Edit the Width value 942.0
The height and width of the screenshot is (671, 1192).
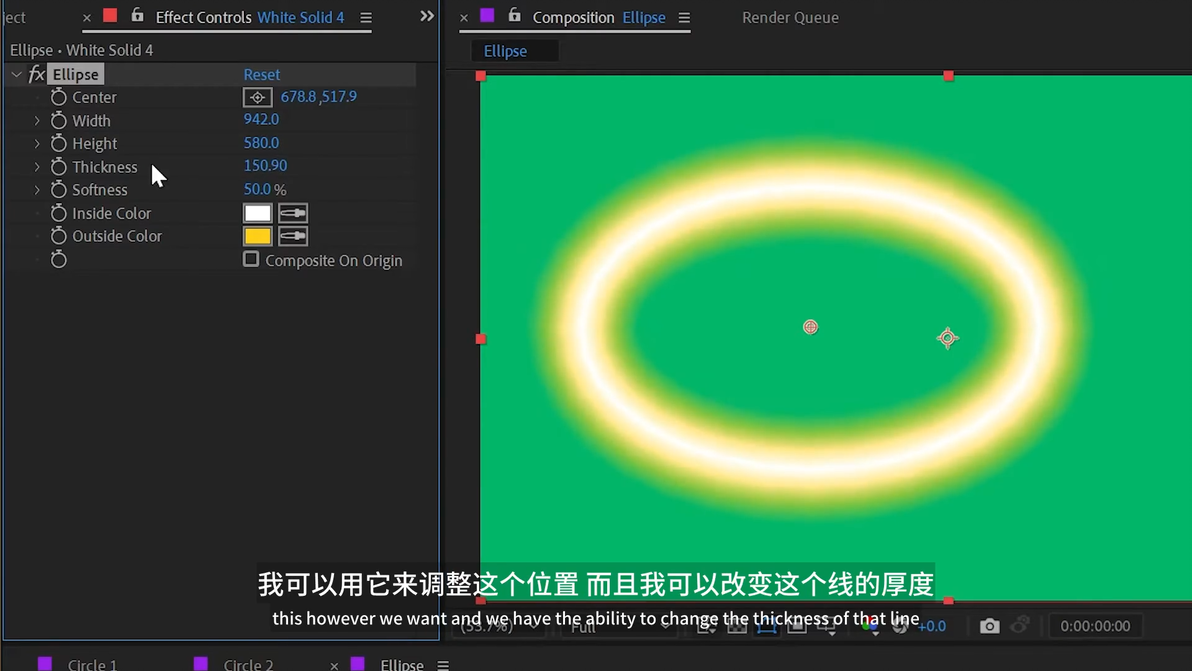(x=261, y=119)
